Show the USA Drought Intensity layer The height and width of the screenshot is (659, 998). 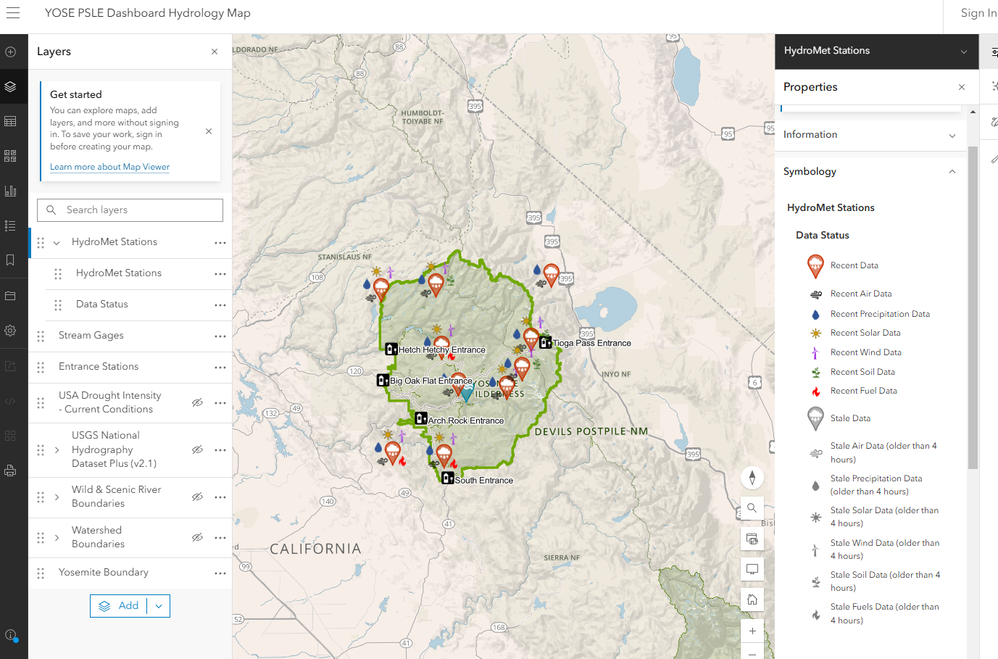point(197,402)
